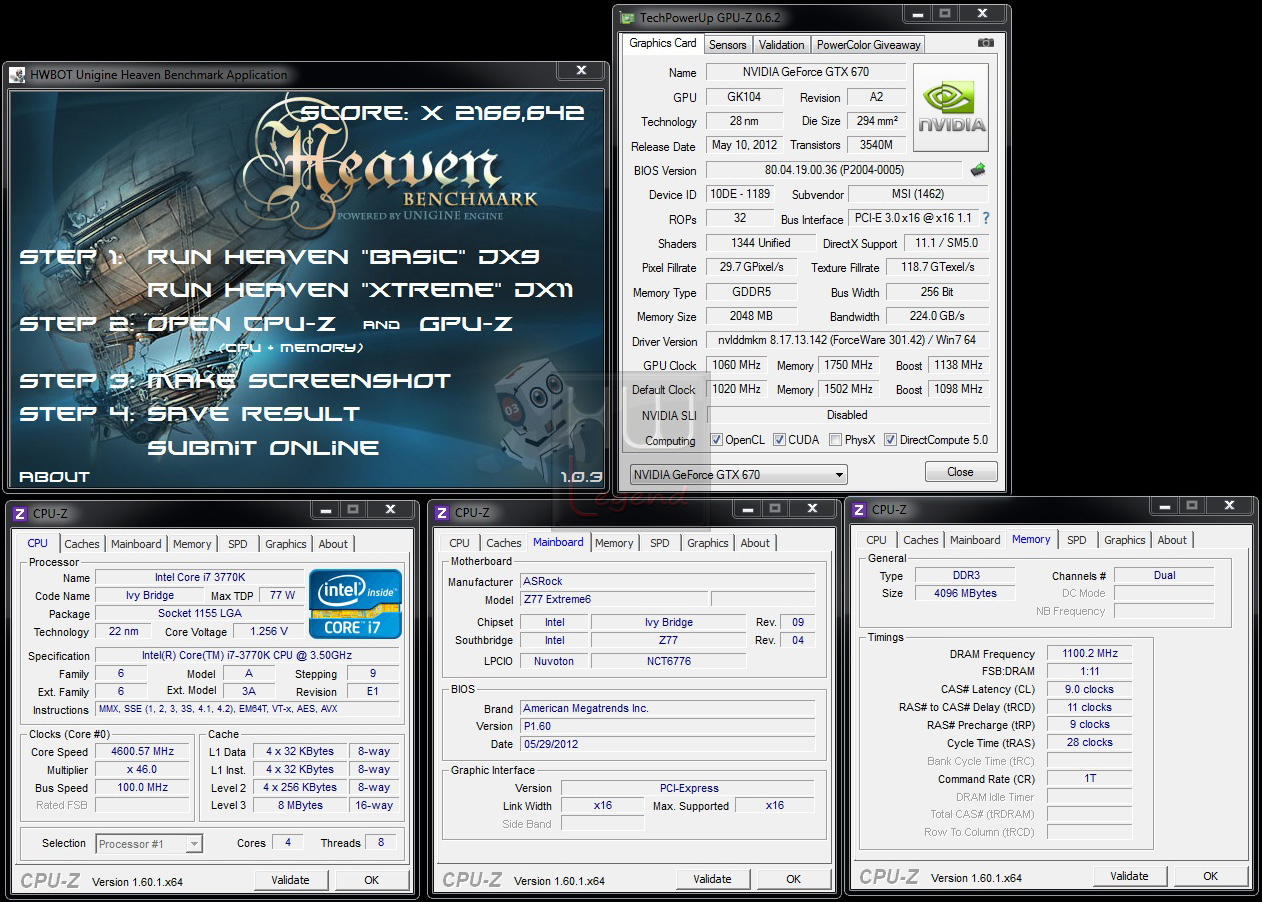
Task: Click "About" in the Heaven benchmark window
Action: (x=54, y=477)
